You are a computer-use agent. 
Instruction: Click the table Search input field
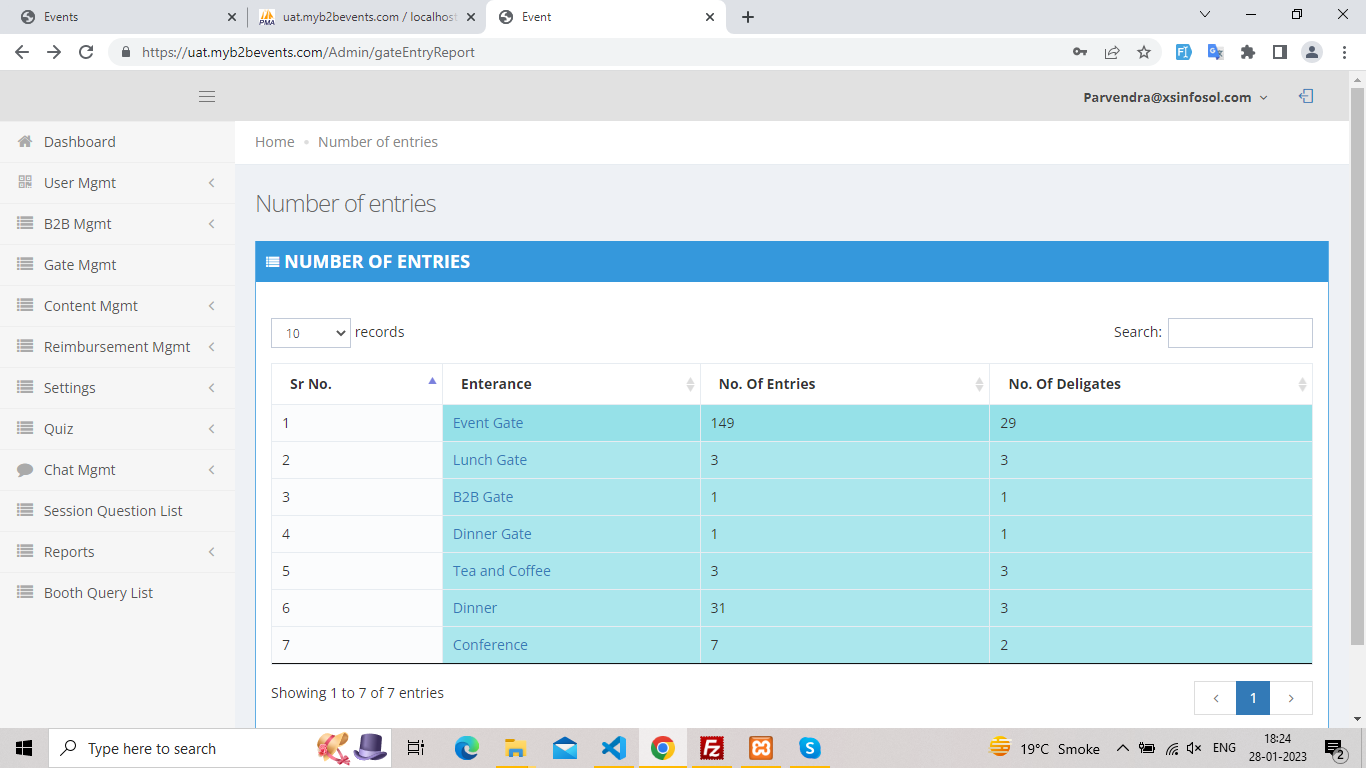click(x=1239, y=333)
